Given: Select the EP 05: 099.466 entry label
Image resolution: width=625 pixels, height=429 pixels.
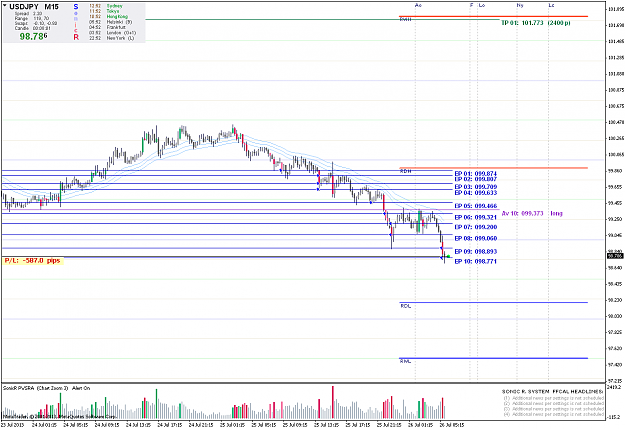Looking at the screenshot, I should click(x=476, y=206).
